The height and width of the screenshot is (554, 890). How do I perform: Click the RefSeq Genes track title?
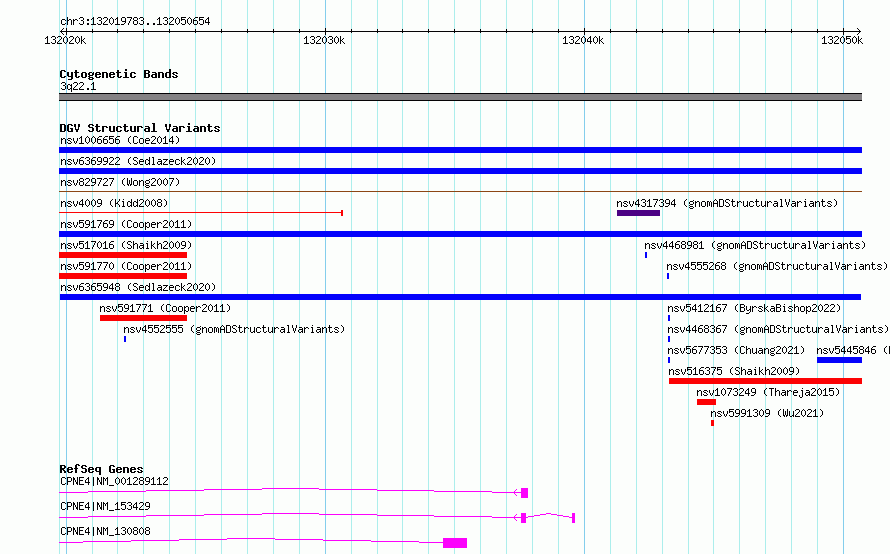101,469
